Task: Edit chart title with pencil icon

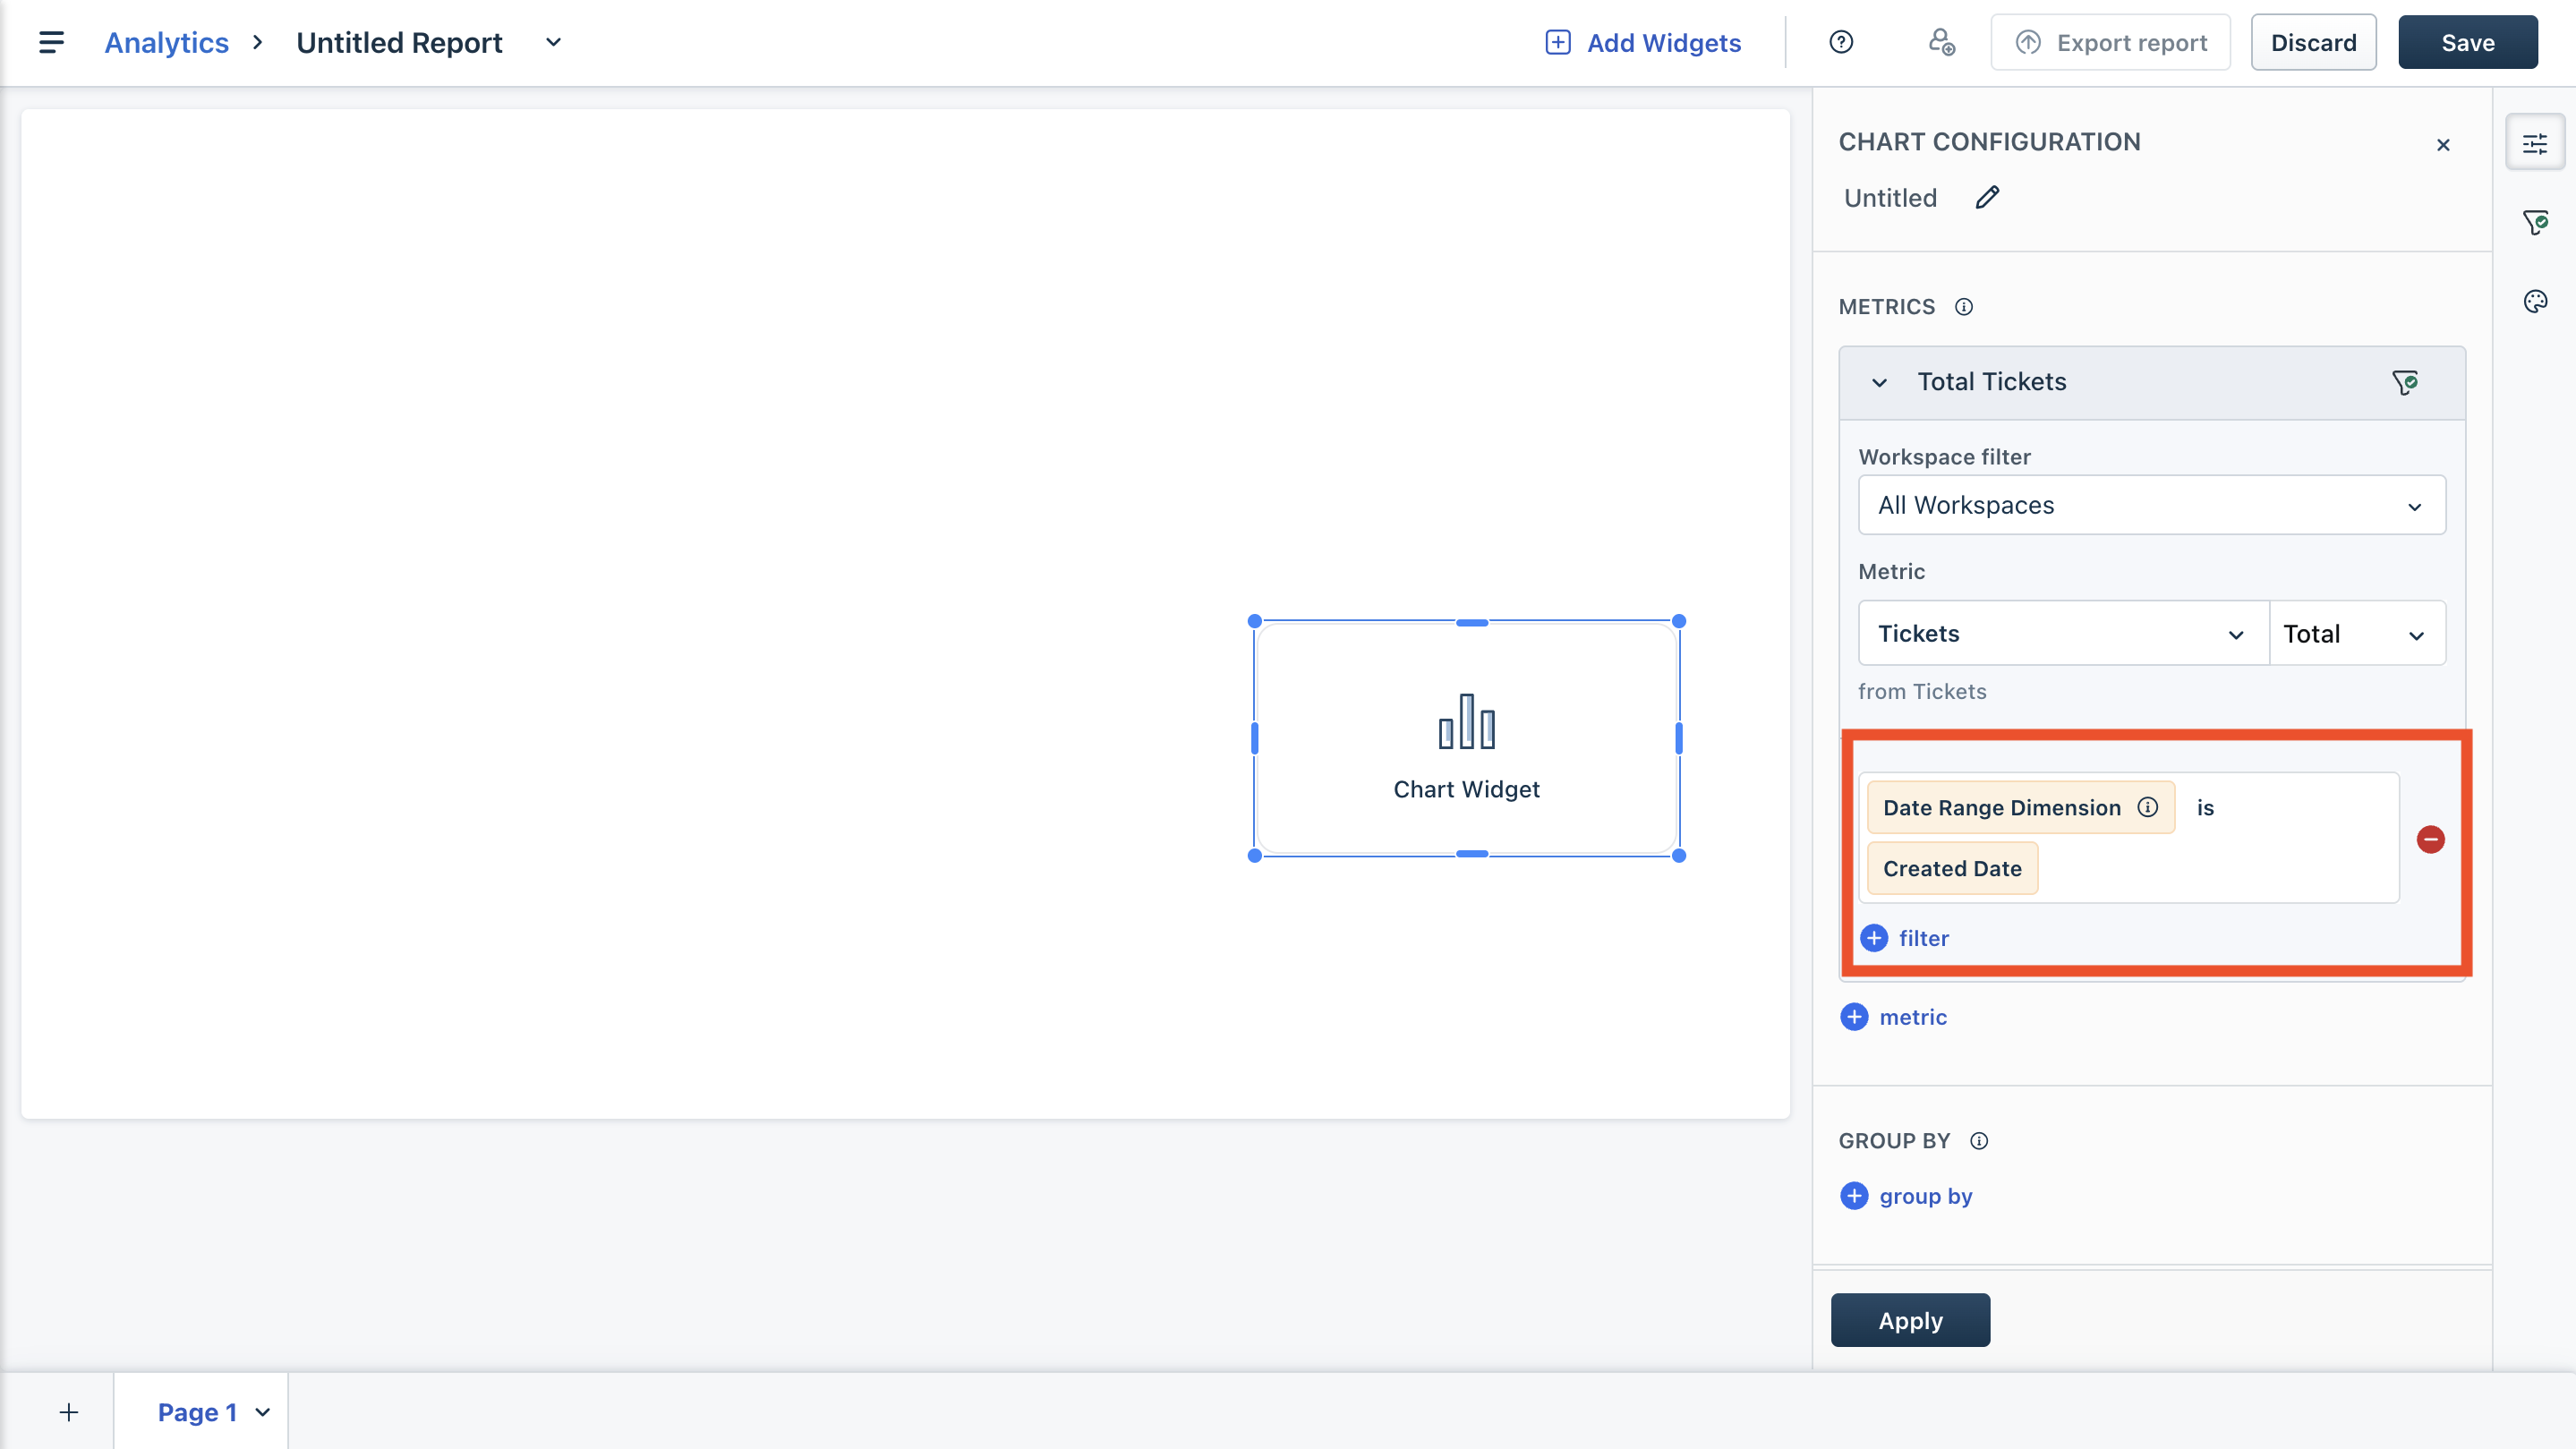Action: [x=1987, y=197]
